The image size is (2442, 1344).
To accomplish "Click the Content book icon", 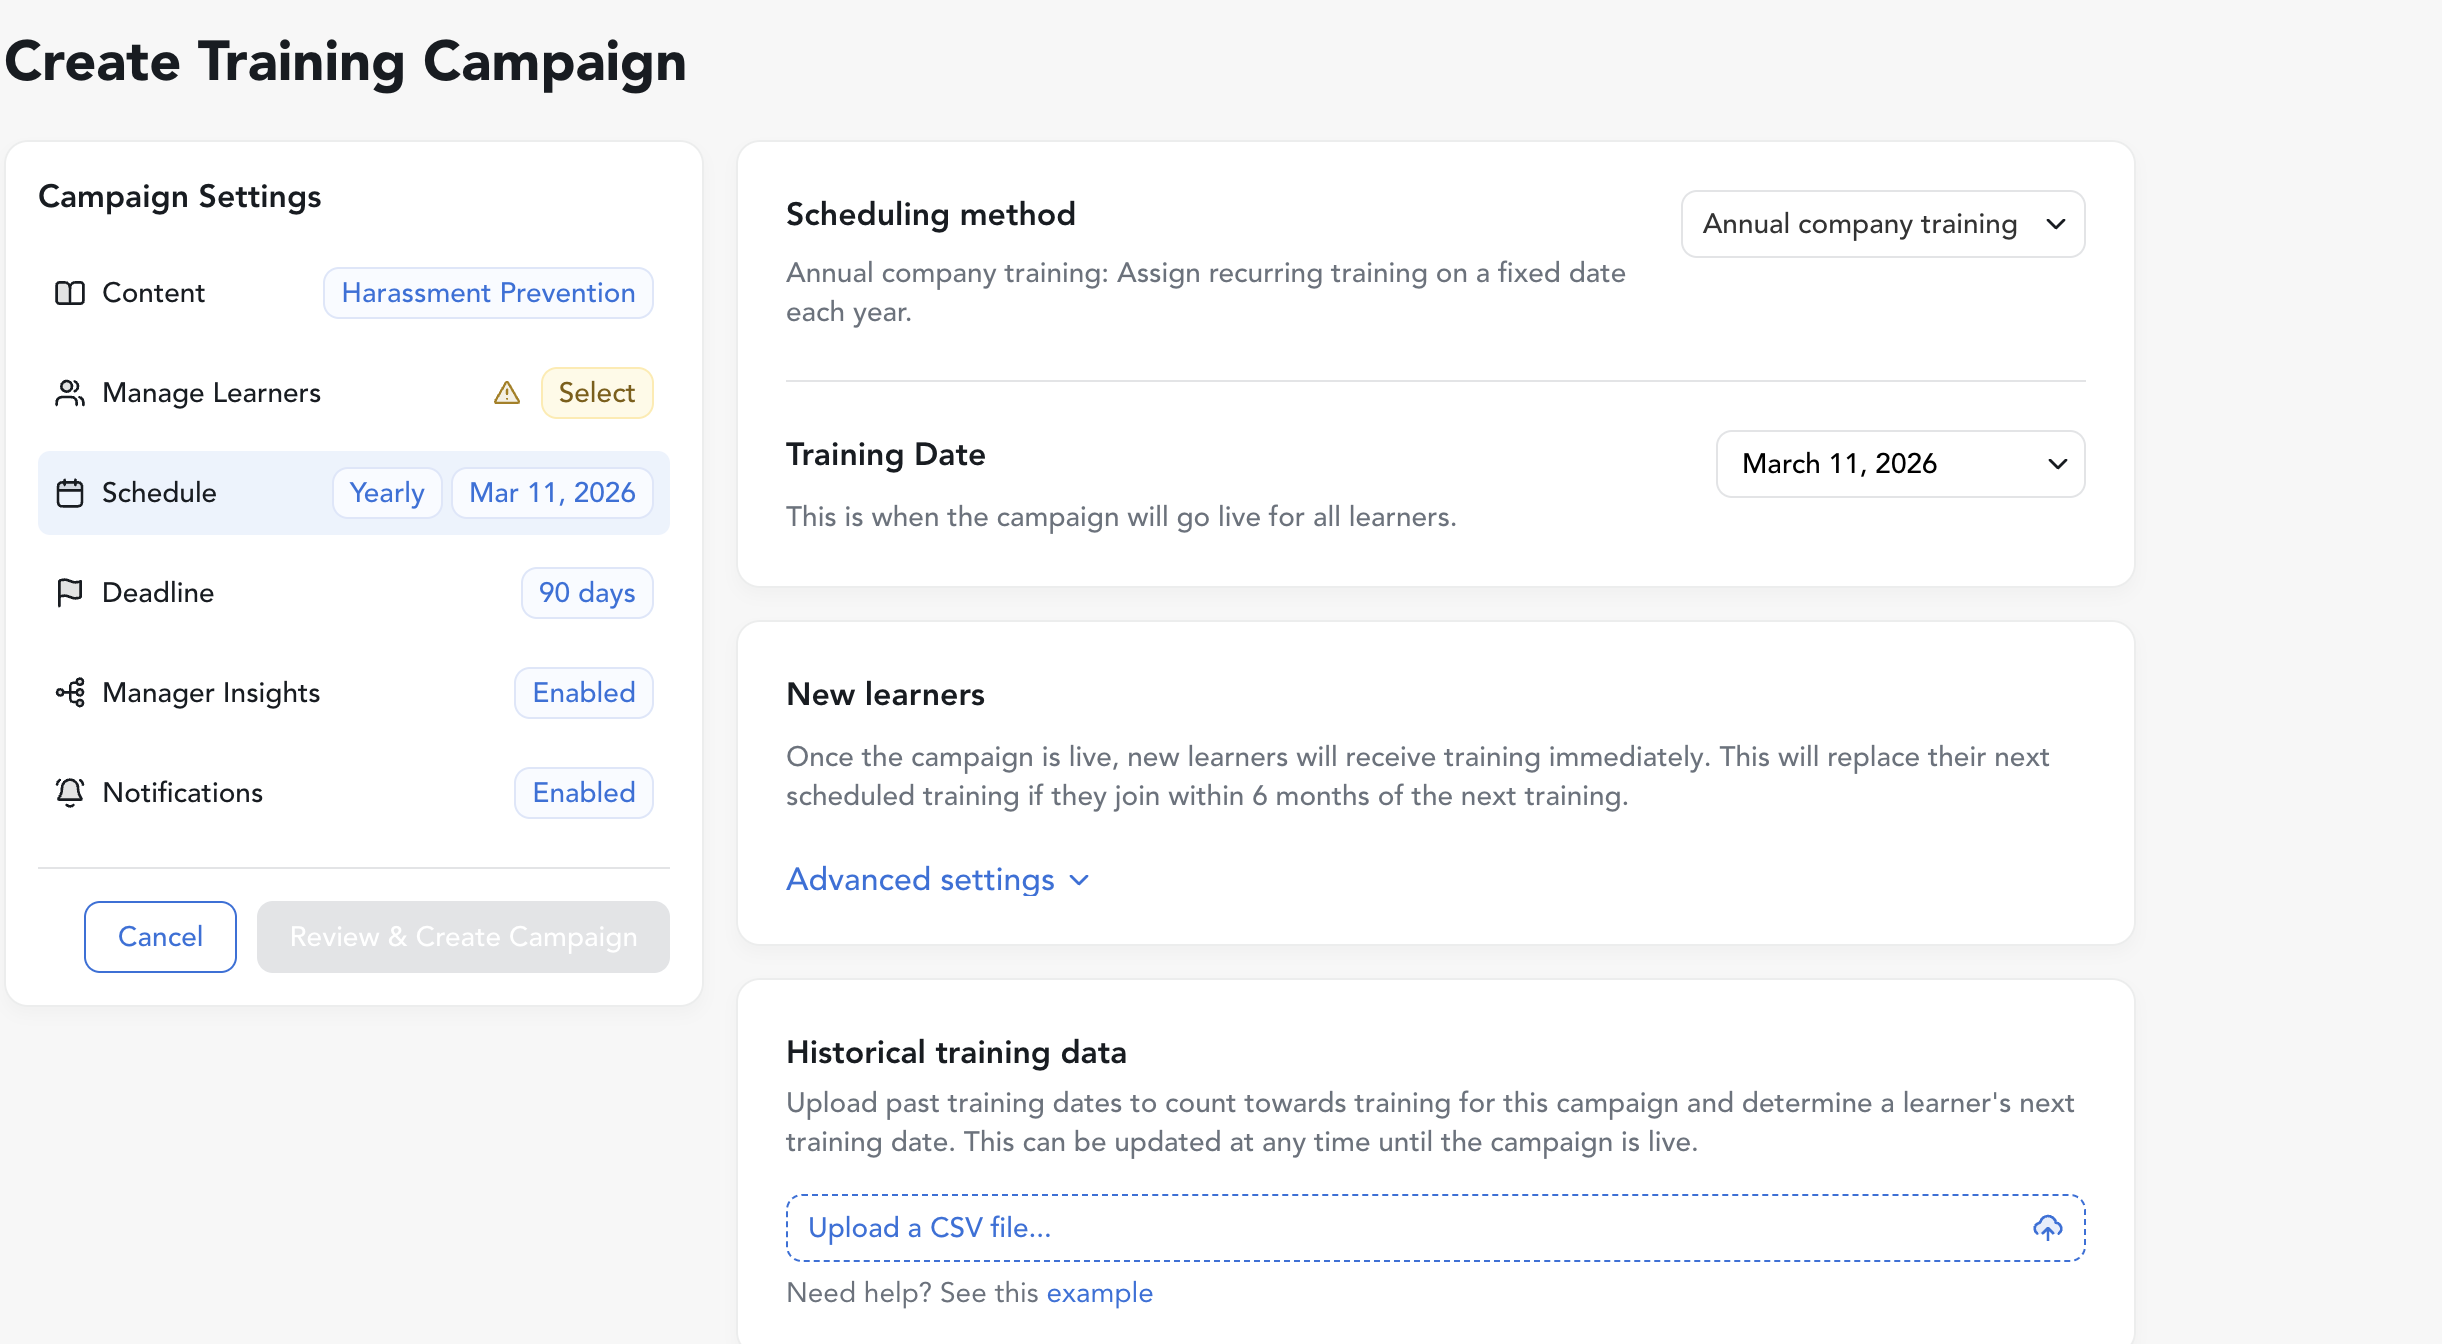I will (x=70, y=293).
